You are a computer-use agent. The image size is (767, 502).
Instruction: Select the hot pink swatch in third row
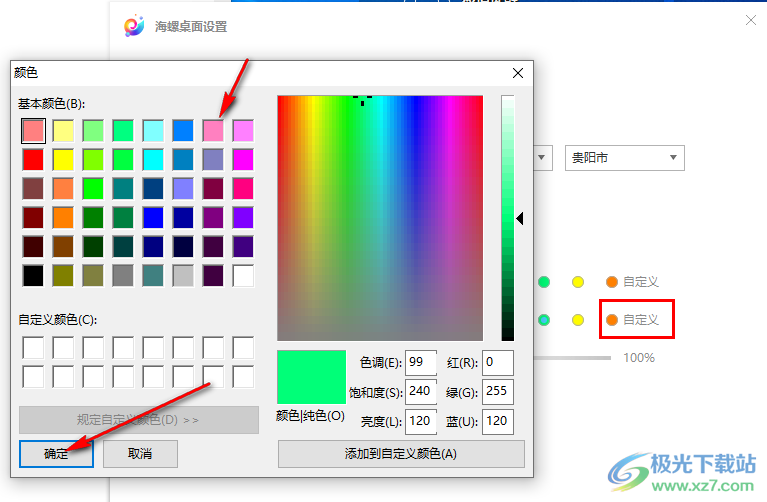pos(243,189)
